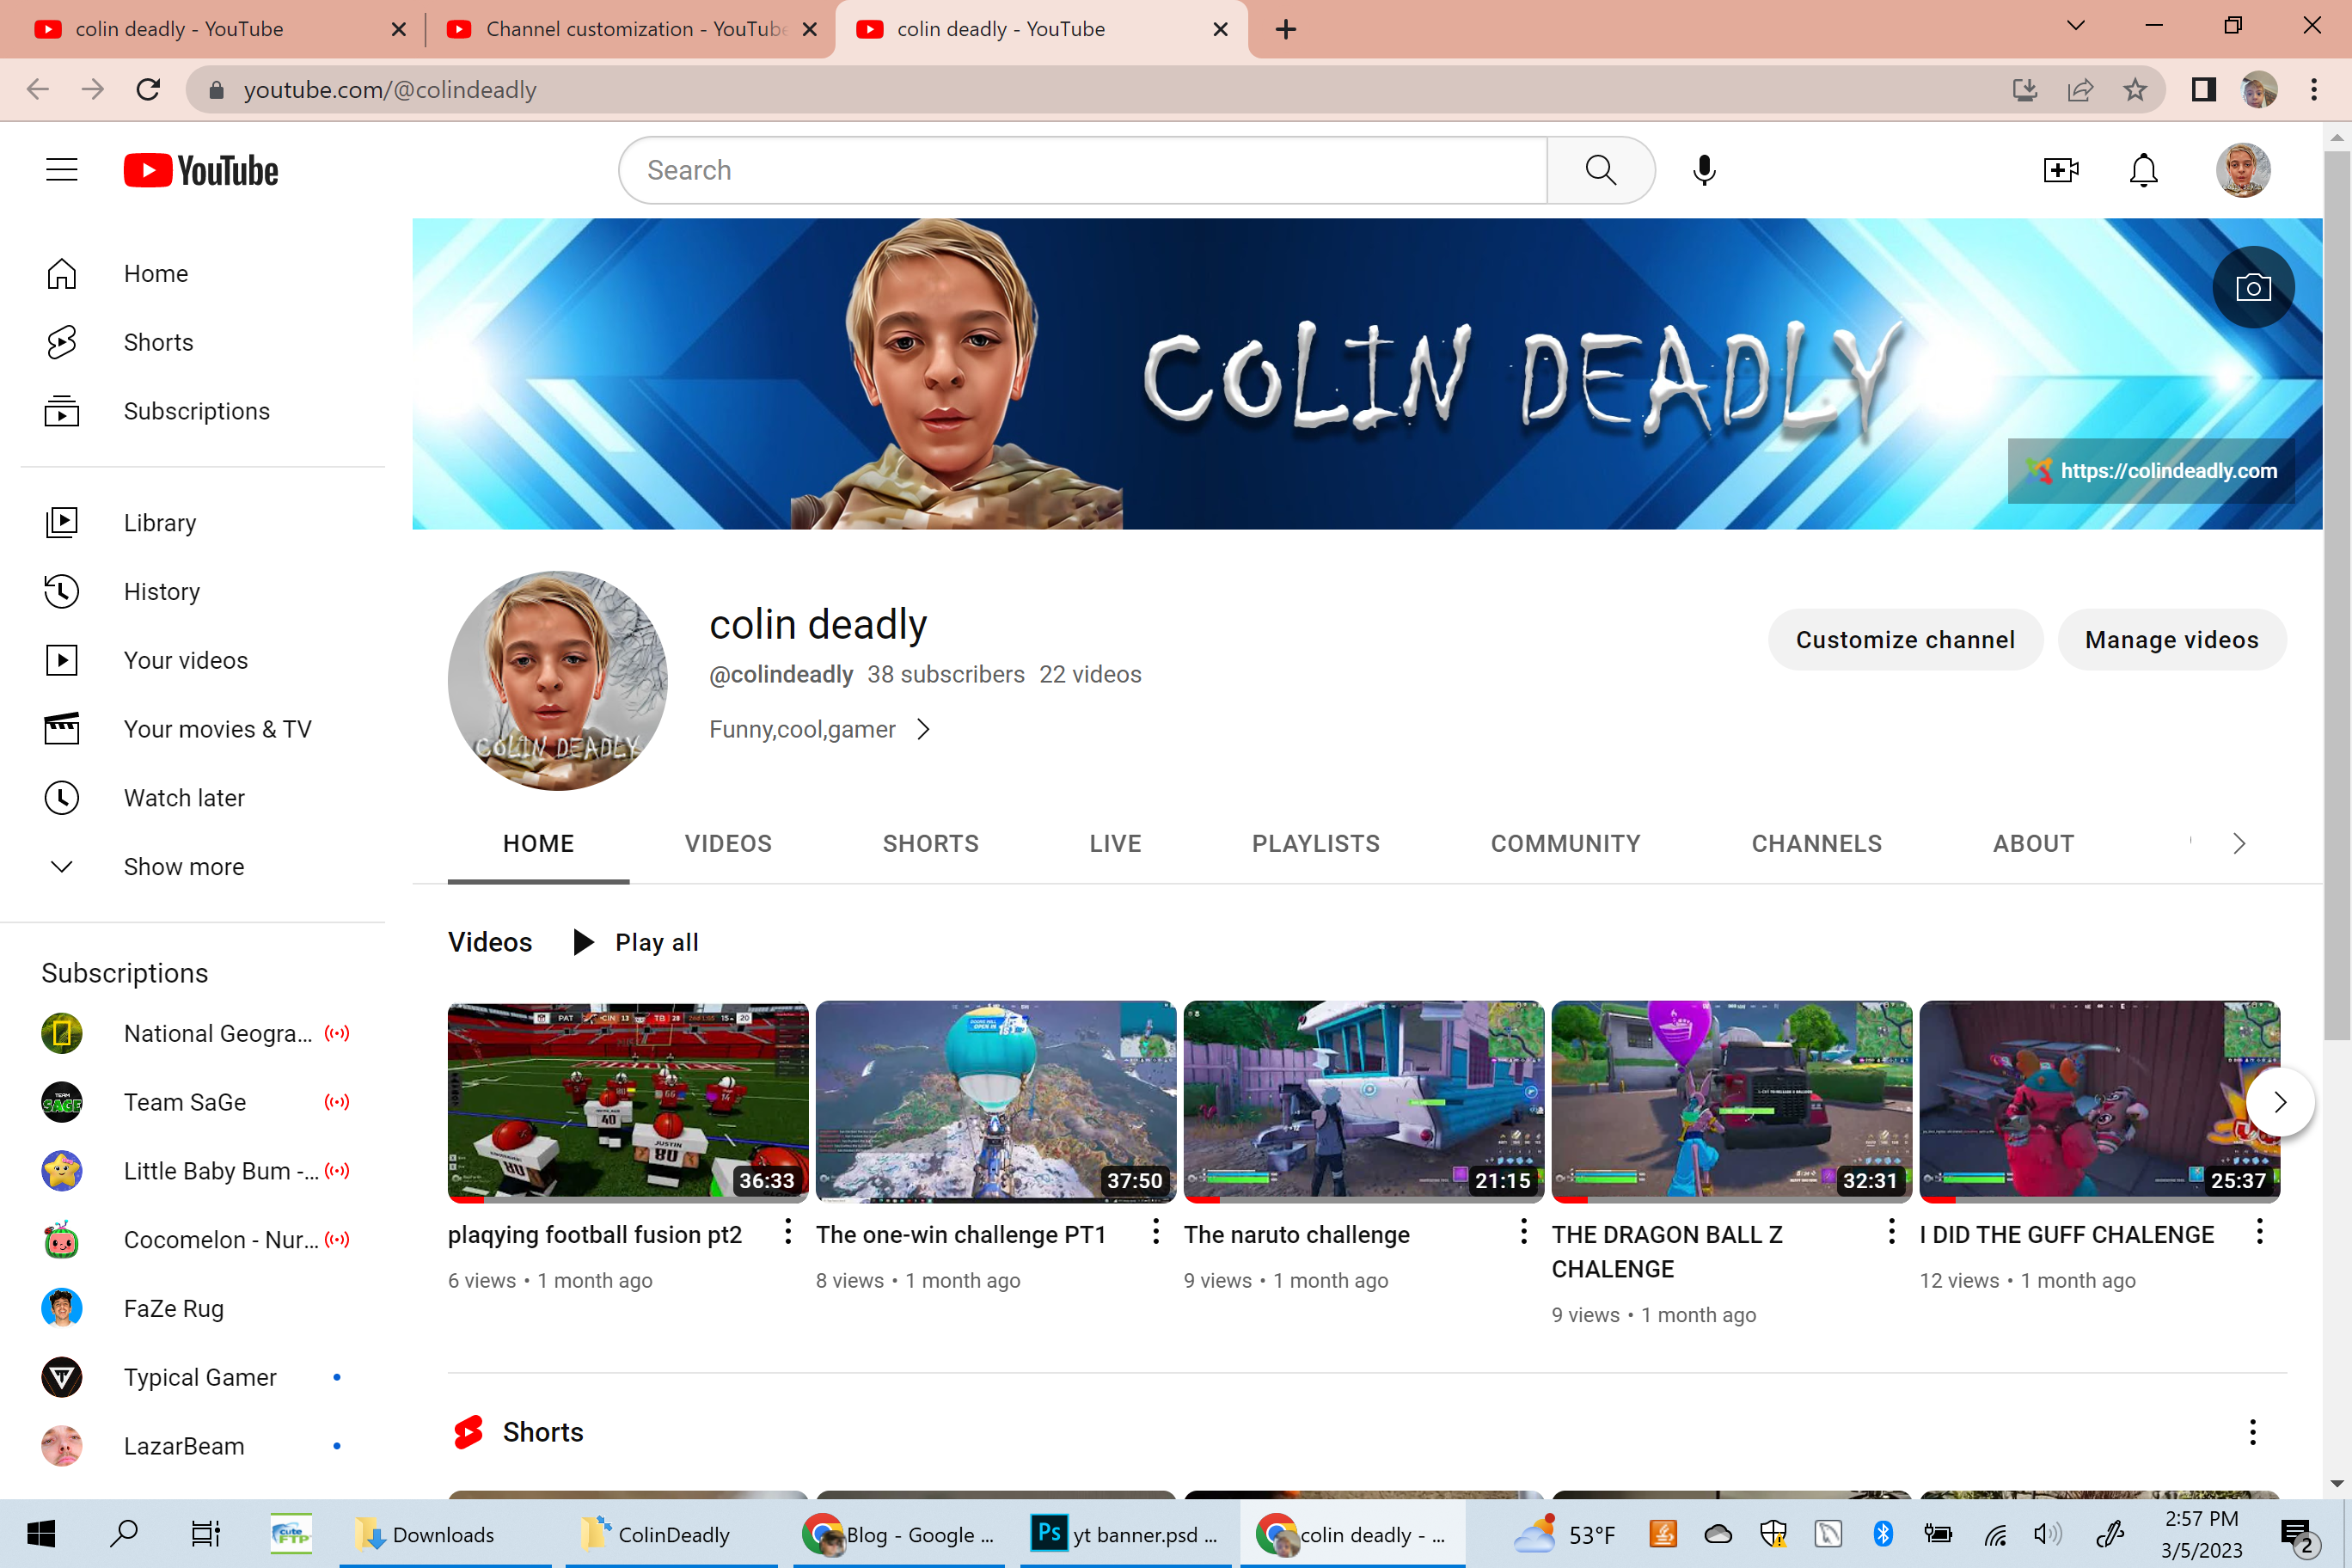2352x1568 pixels.
Task: Switch to the ABOUT tab
Action: pos(2033,844)
